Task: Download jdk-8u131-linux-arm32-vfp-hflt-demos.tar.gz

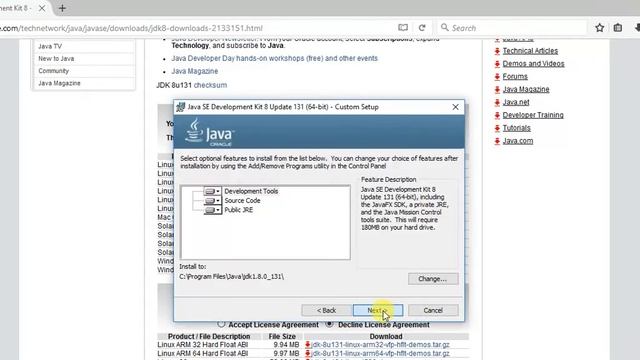Action: 380,345
